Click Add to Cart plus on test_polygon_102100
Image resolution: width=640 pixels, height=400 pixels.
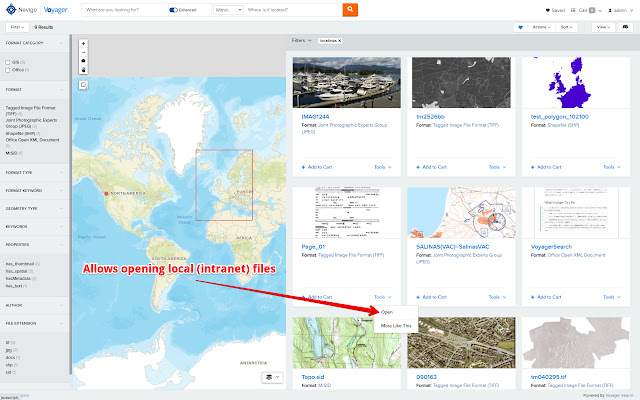(533, 167)
